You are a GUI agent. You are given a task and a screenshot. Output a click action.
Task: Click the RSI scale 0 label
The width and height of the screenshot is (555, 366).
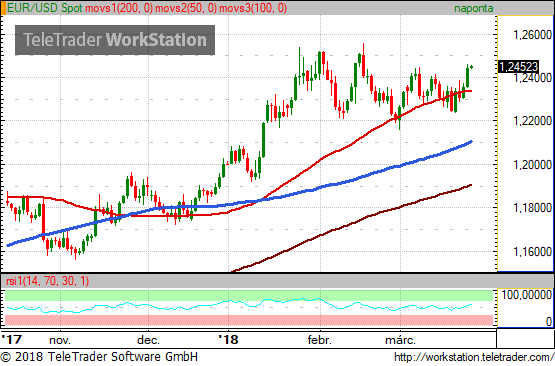pos(548,321)
